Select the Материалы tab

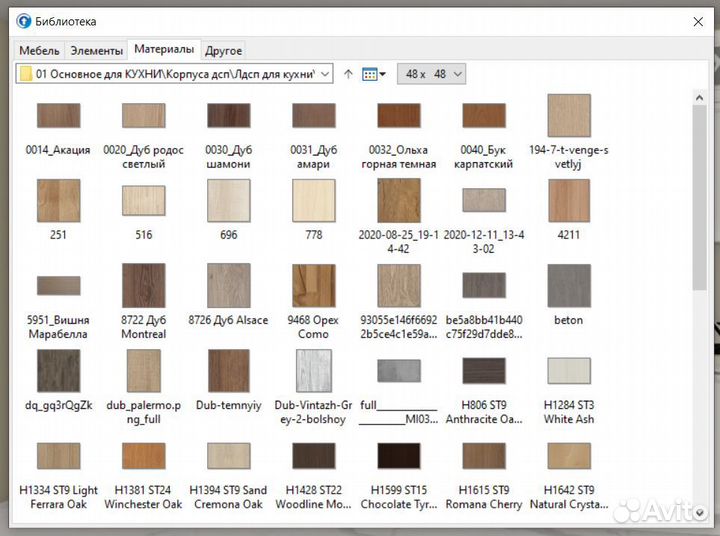pos(164,49)
